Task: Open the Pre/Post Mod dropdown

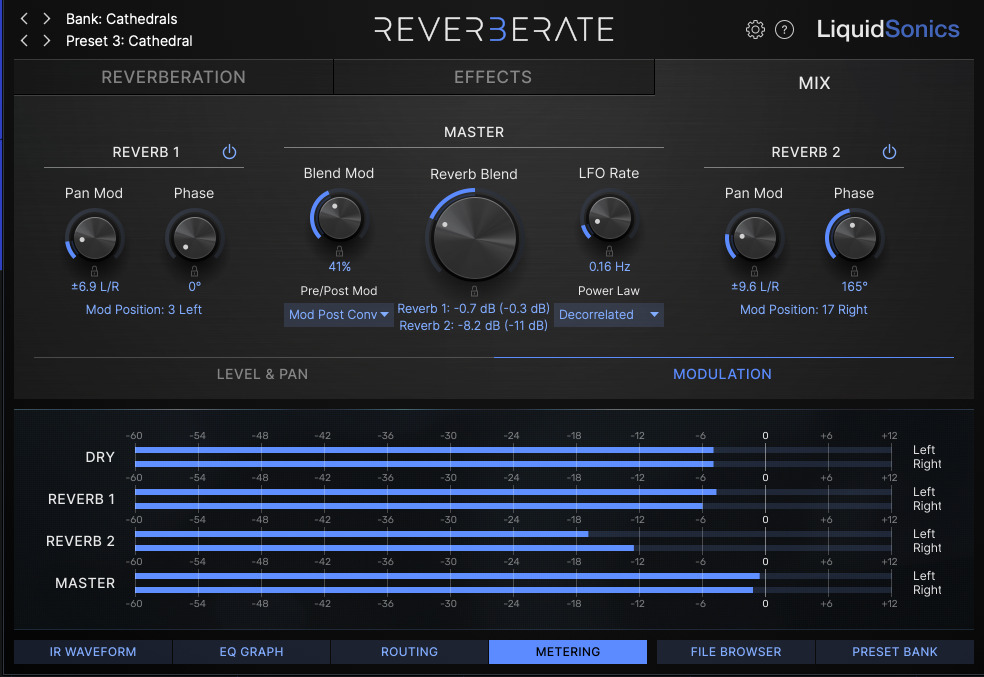Action: [x=339, y=314]
